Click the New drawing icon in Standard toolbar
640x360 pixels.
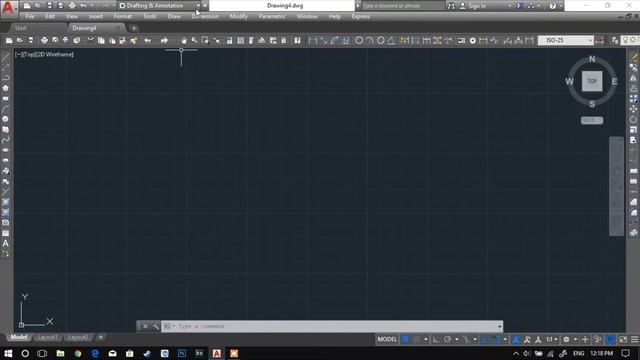pyautogui.click(x=9, y=40)
